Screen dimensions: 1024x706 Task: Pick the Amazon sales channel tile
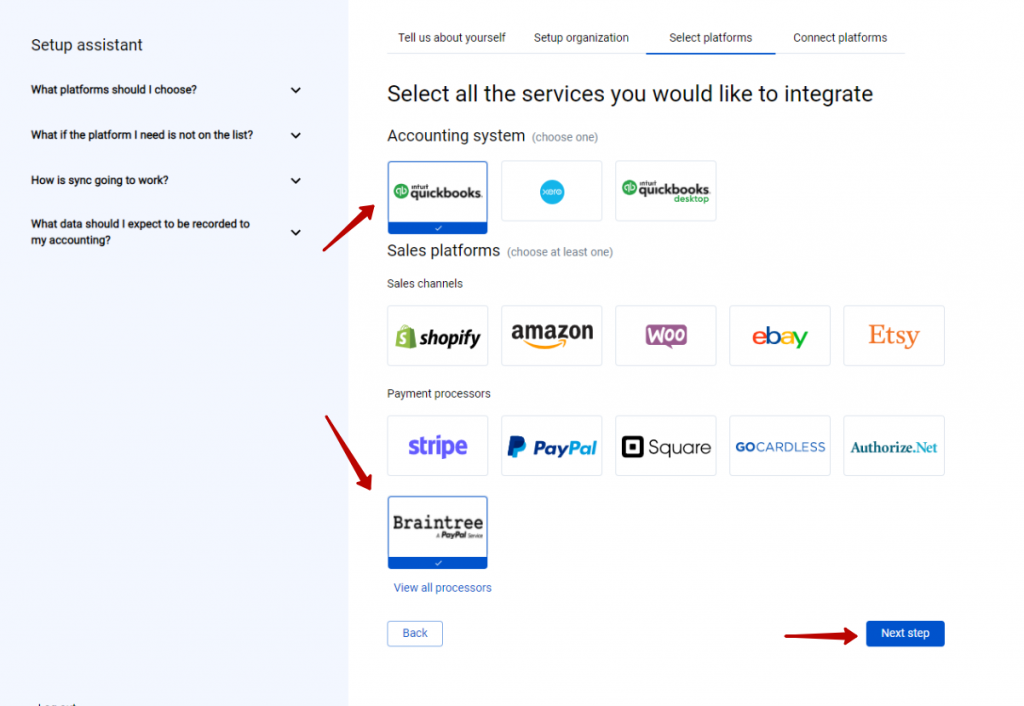point(551,336)
